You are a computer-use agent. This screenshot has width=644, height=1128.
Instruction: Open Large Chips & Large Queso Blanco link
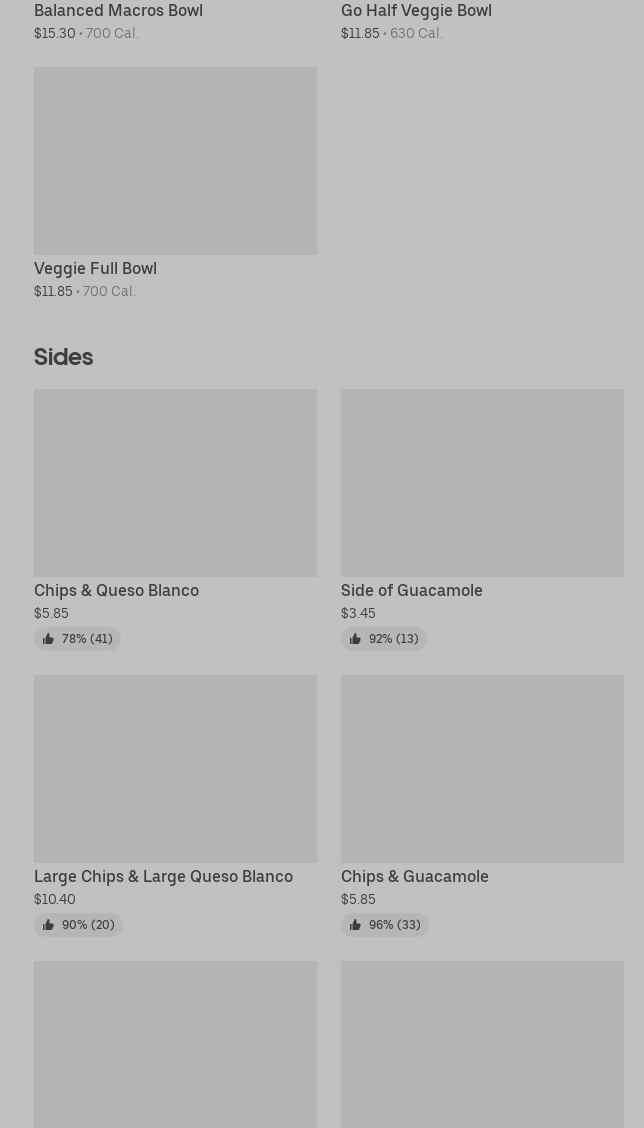[163, 877]
